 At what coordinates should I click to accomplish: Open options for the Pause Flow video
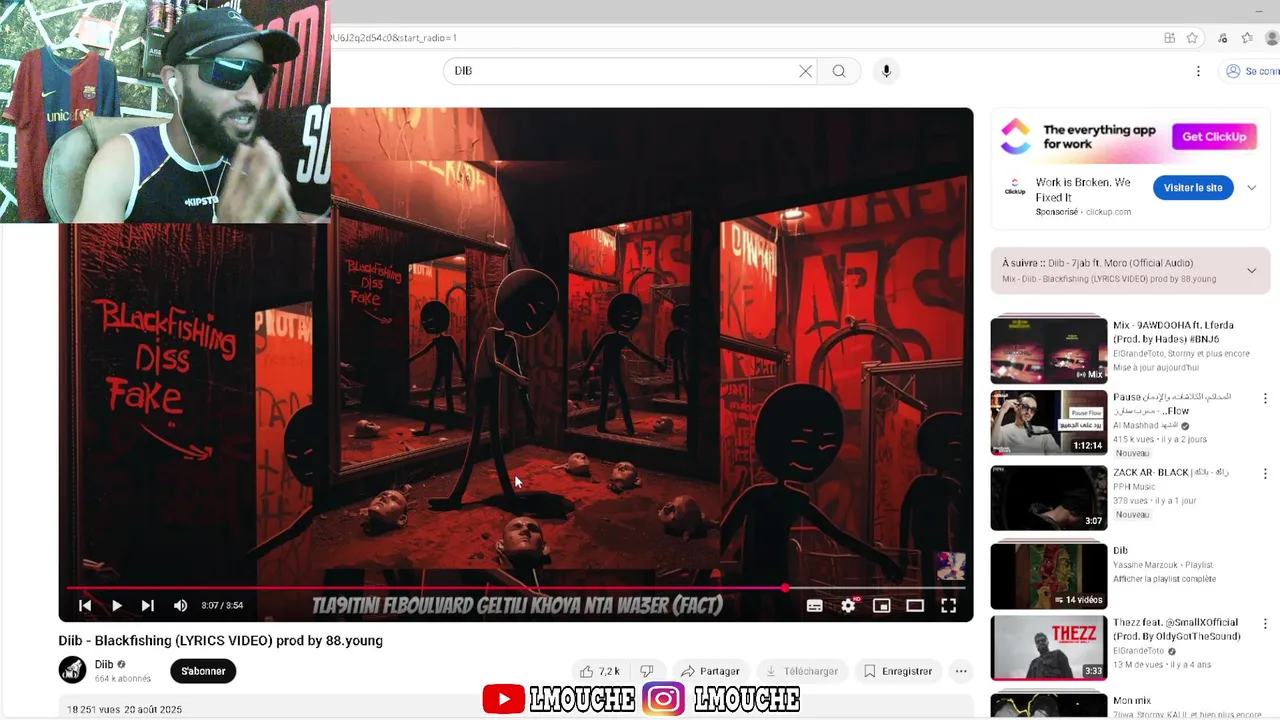tap(1265, 398)
